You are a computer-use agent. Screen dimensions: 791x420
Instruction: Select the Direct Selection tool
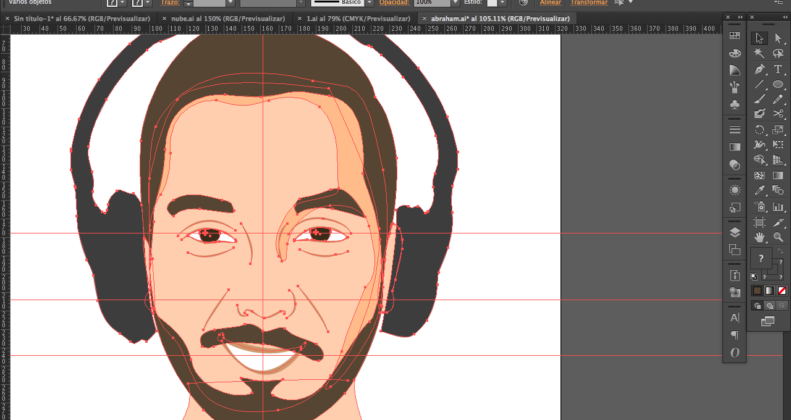click(x=778, y=38)
